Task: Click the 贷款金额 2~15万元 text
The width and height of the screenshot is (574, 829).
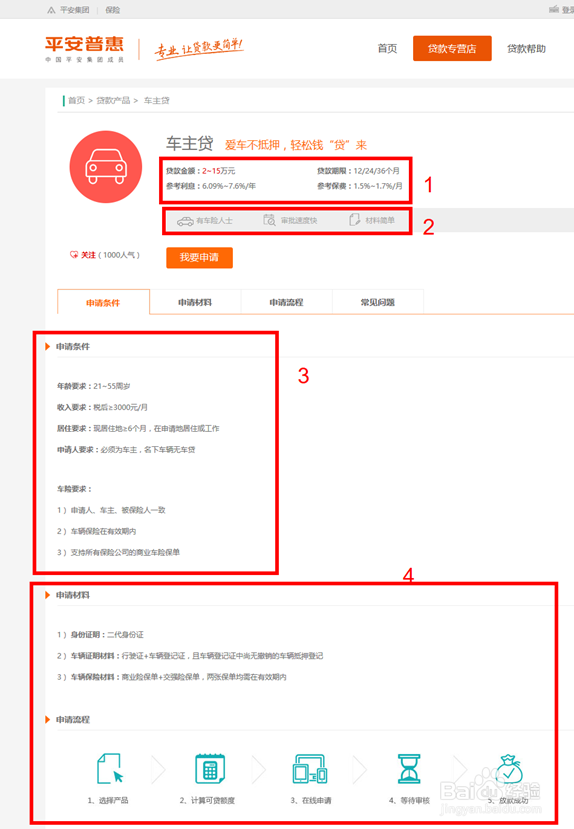Action: (x=200, y=171)
